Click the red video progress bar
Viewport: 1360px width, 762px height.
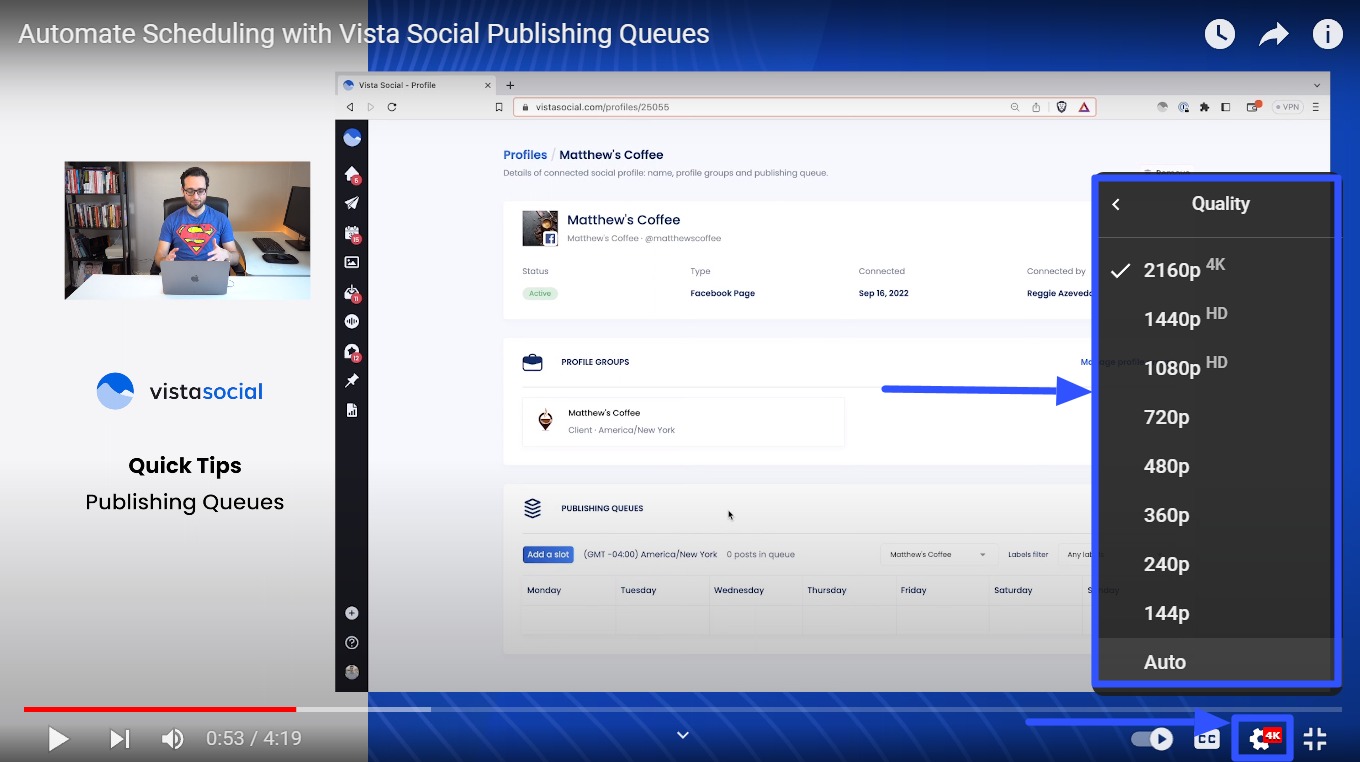click(160, 708)
